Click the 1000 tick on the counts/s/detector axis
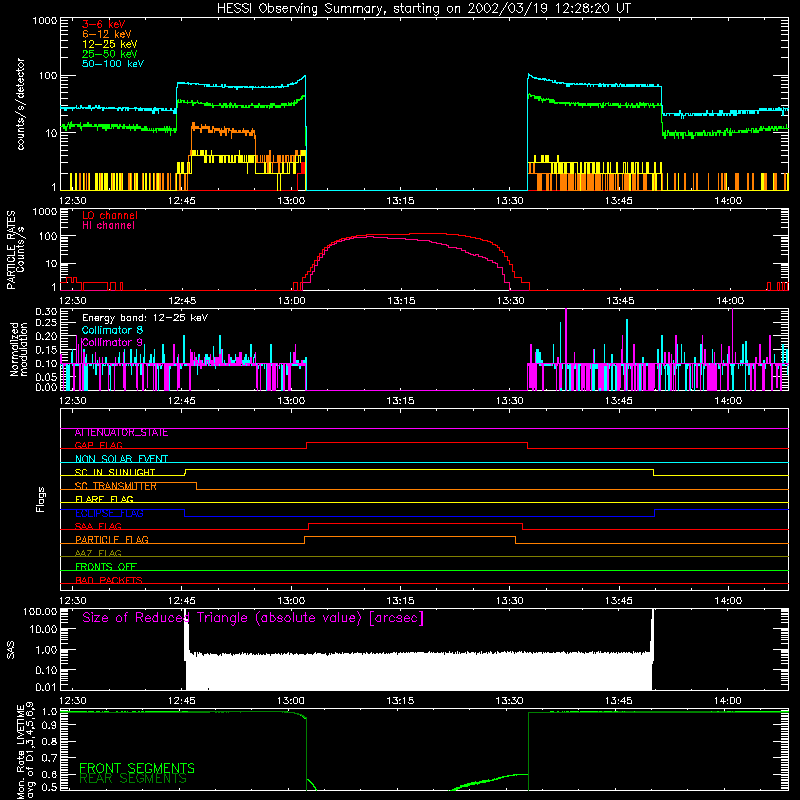 44,21
